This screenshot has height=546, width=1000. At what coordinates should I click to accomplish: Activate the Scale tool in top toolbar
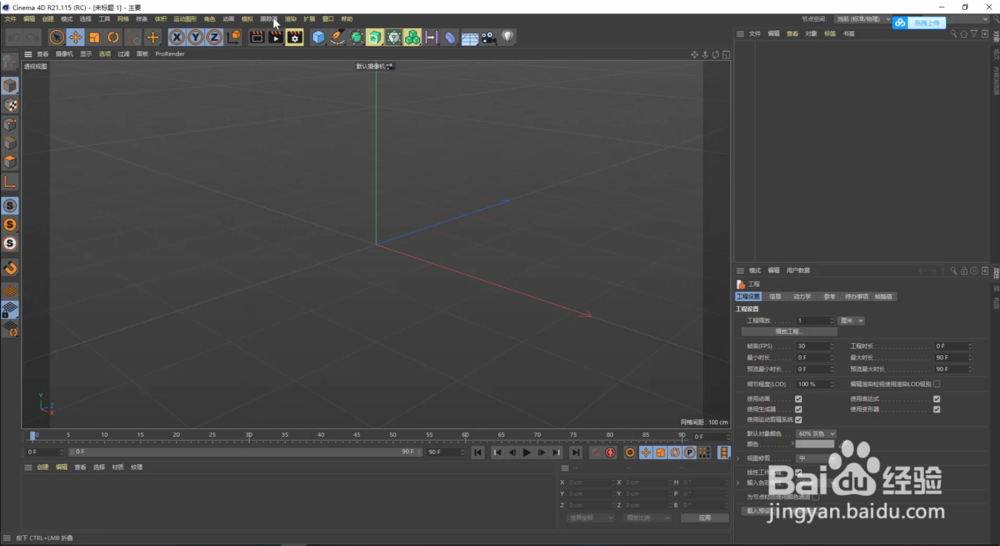[94, 38]
